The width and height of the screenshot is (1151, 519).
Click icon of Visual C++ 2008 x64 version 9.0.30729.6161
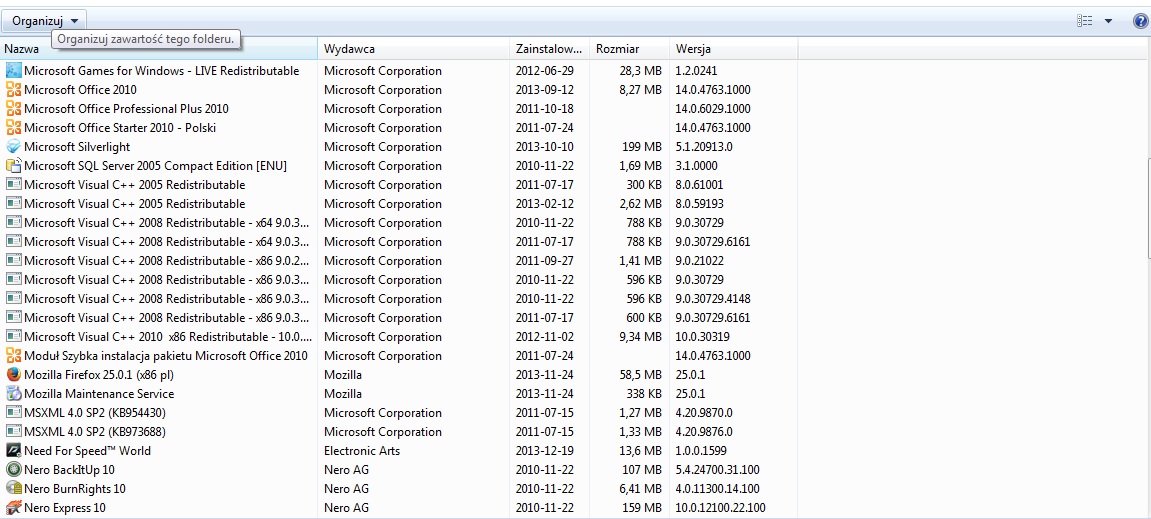click(x=13, y=242)
